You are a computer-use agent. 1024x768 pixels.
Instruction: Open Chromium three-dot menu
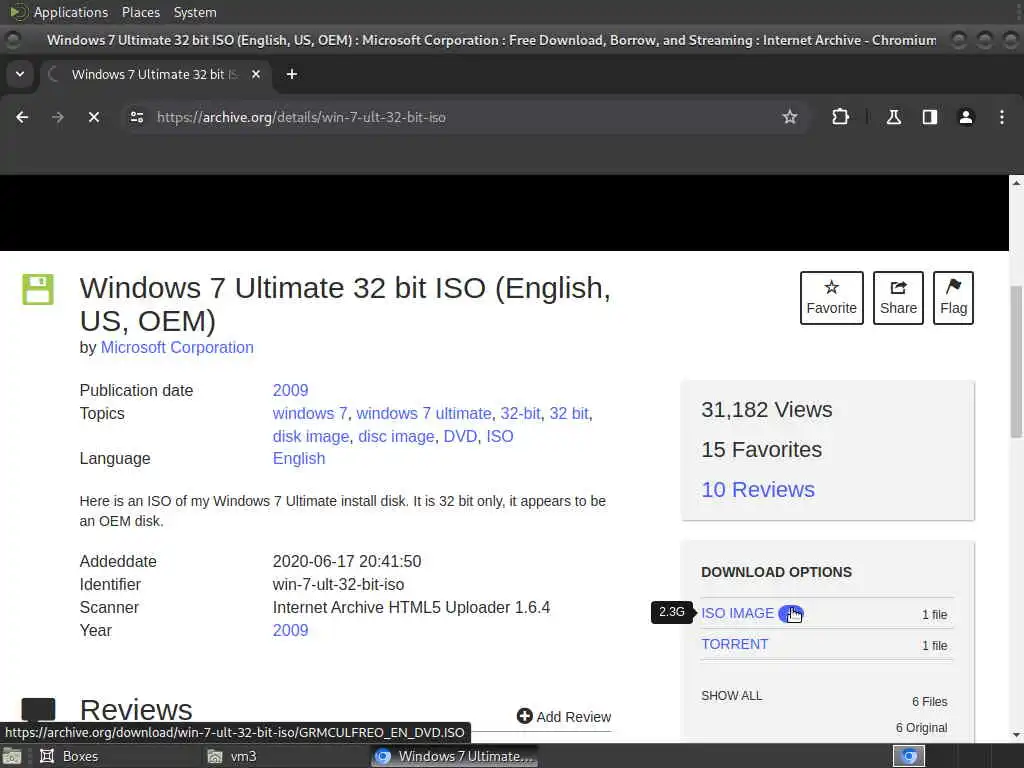pyautogui.click(x=1002, y=117)
